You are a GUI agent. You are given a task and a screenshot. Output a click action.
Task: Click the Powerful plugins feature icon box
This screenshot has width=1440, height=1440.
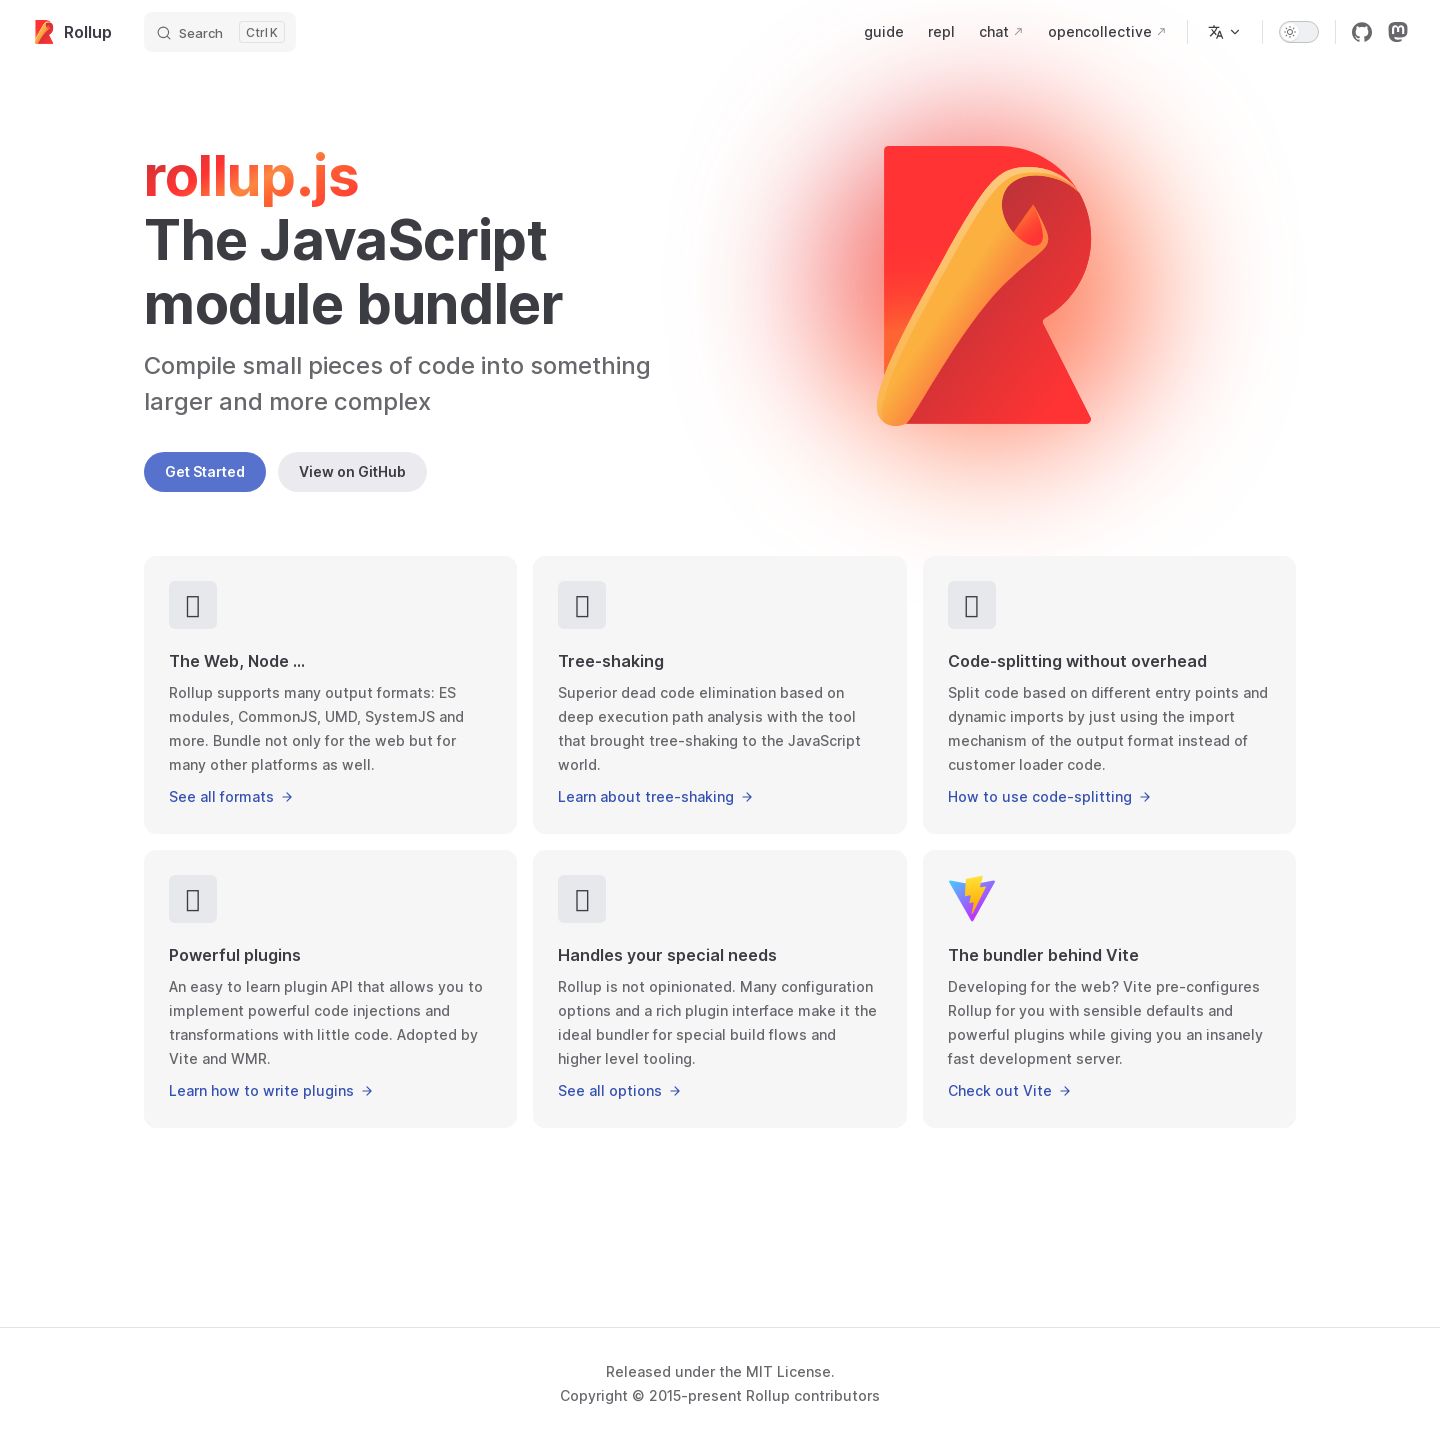pyautogui.click(x=193, y=899)
